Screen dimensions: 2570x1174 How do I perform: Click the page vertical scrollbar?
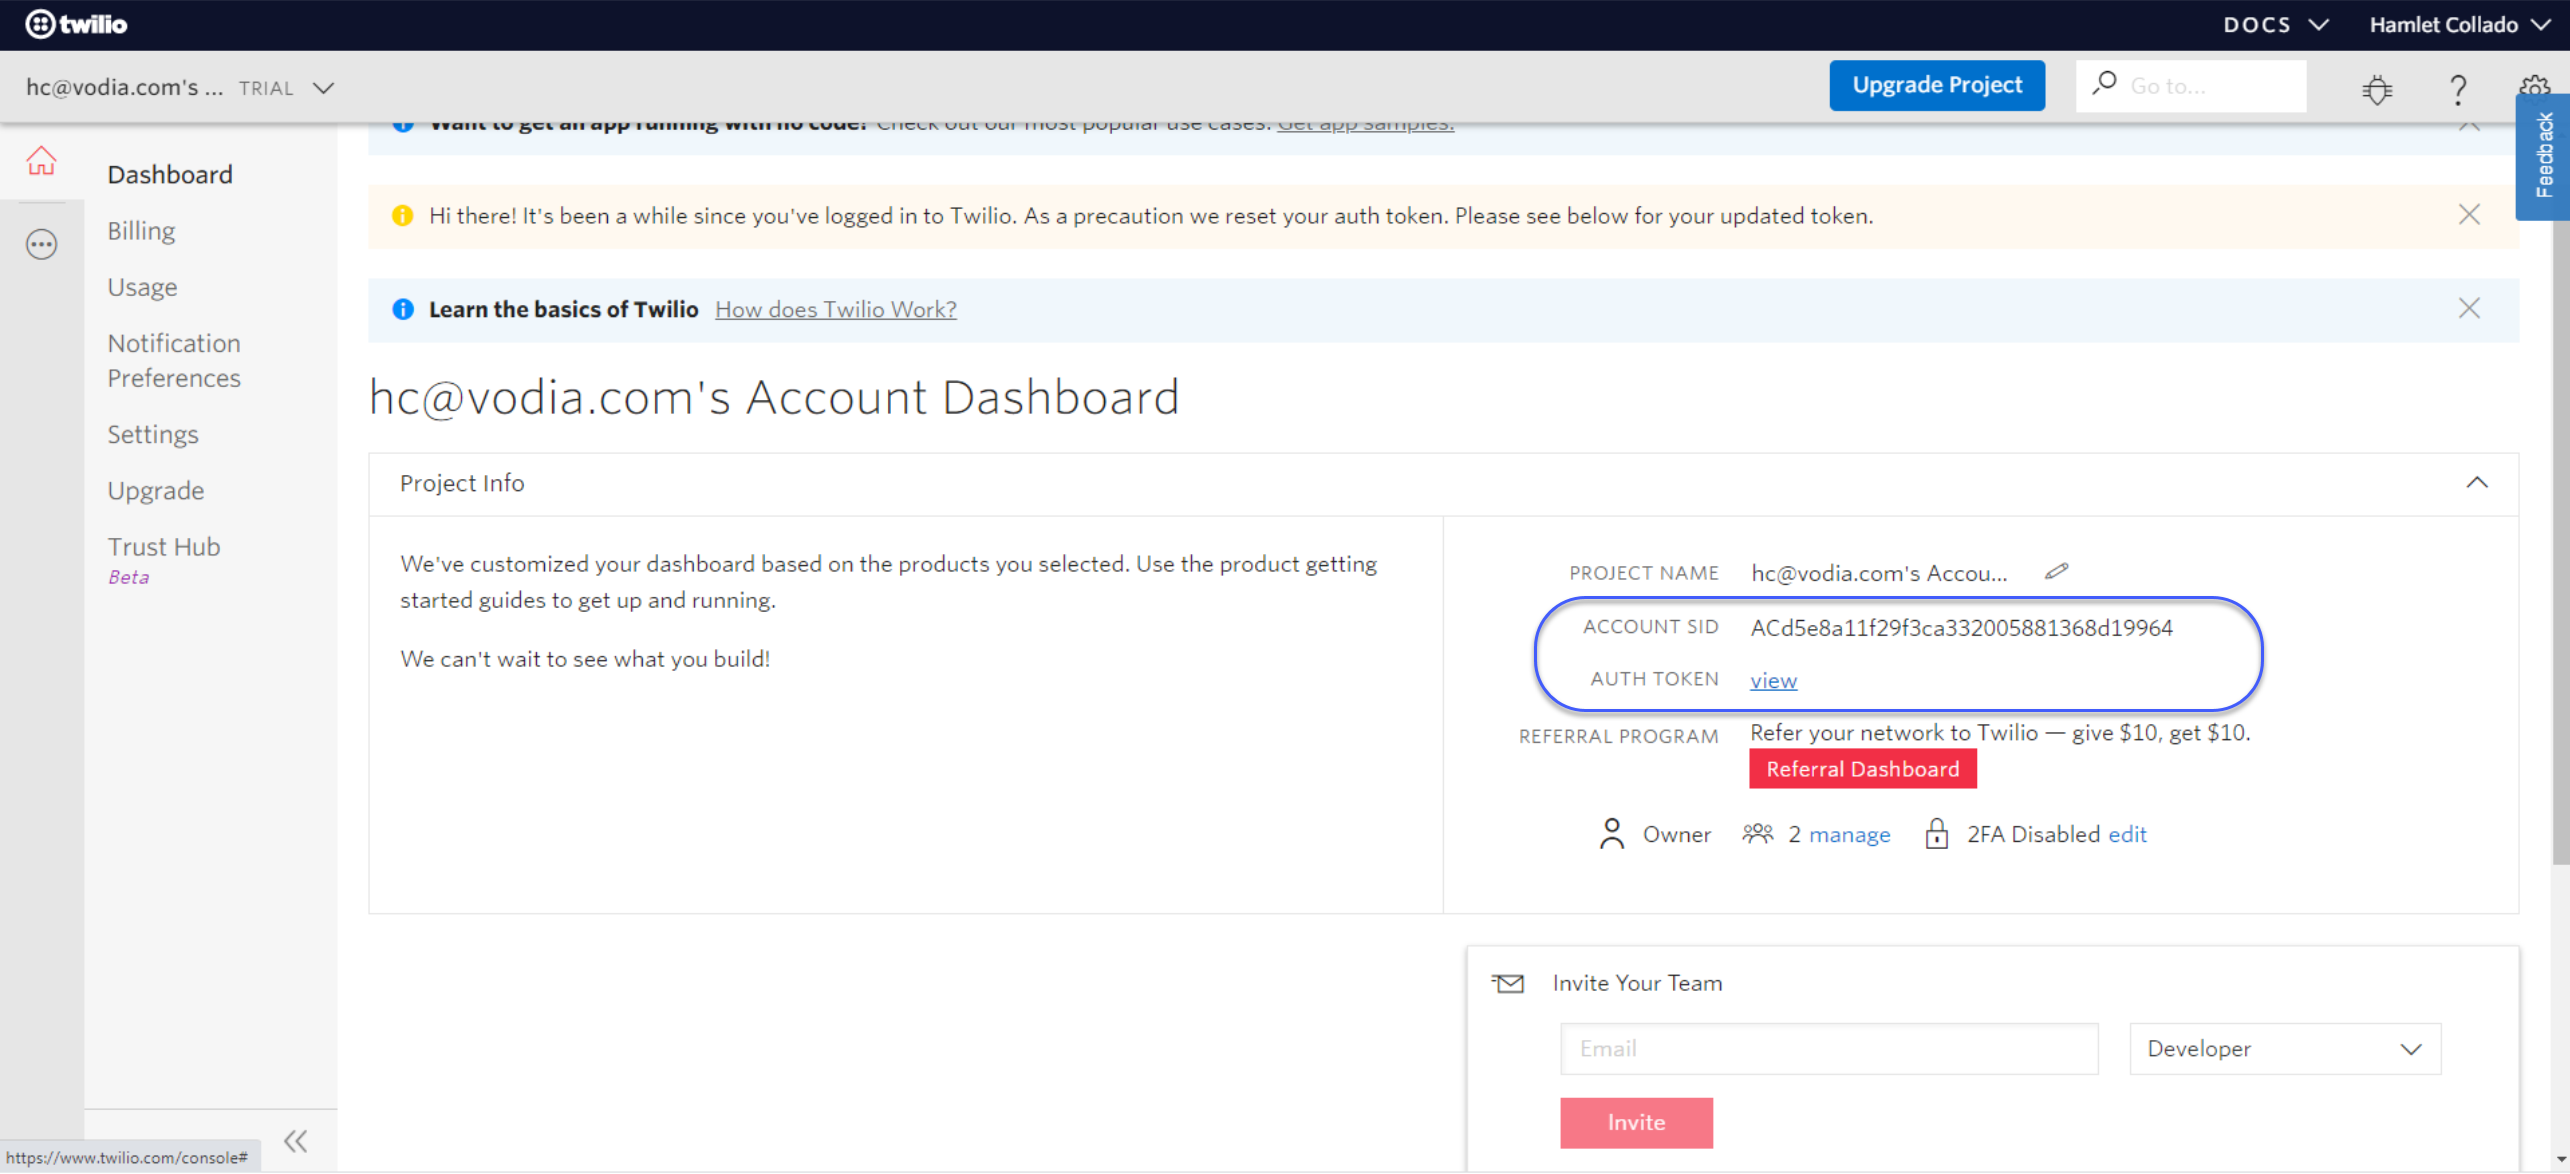point(2560,542)
